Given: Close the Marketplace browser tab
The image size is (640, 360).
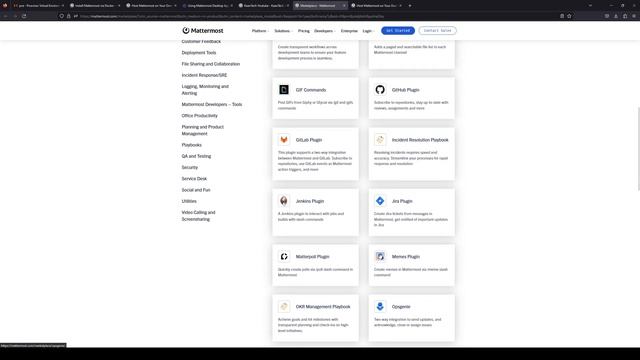Looking at the screenshot, I should [x=344, y=6].
